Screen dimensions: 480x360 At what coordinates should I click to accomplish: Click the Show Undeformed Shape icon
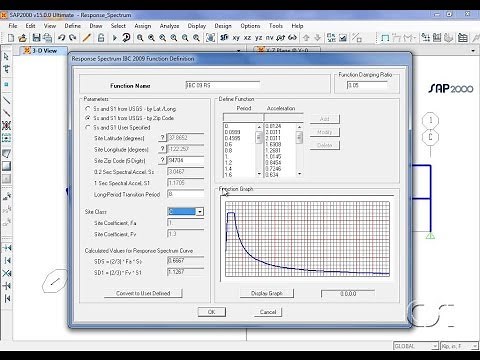[x=385, y=38]
